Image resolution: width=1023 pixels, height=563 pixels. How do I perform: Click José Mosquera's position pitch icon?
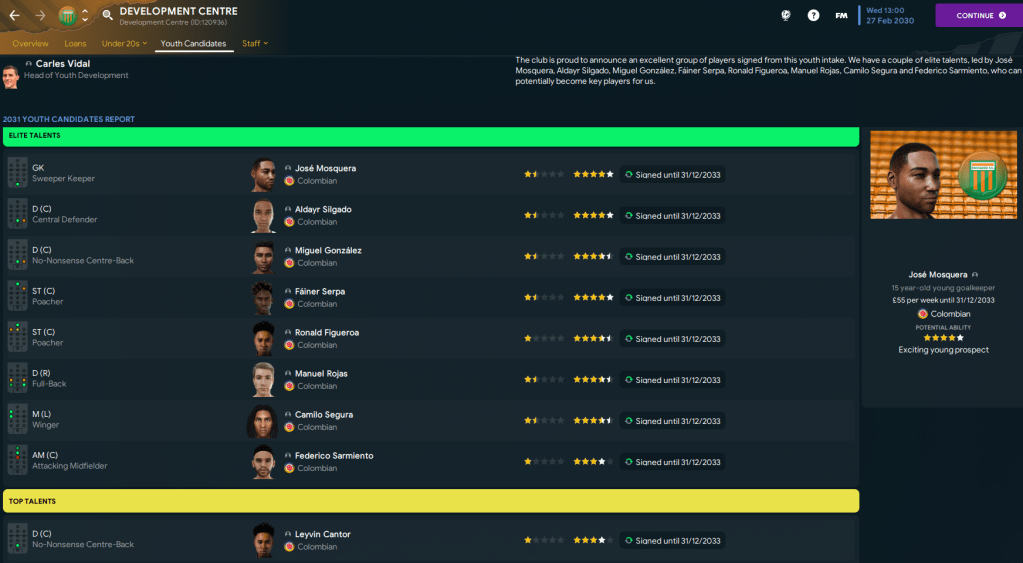(18, 174)
